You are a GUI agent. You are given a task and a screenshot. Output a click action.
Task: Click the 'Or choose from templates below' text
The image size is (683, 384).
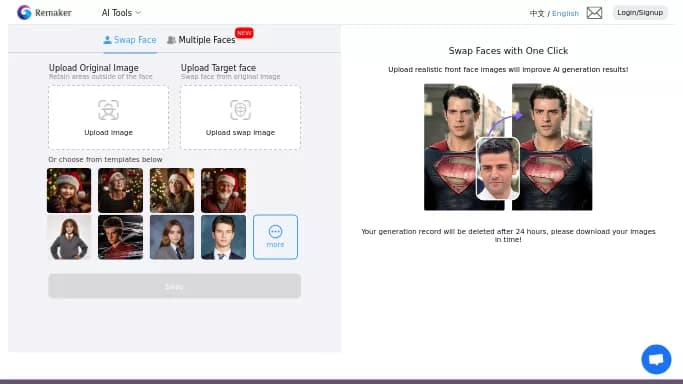105,159
